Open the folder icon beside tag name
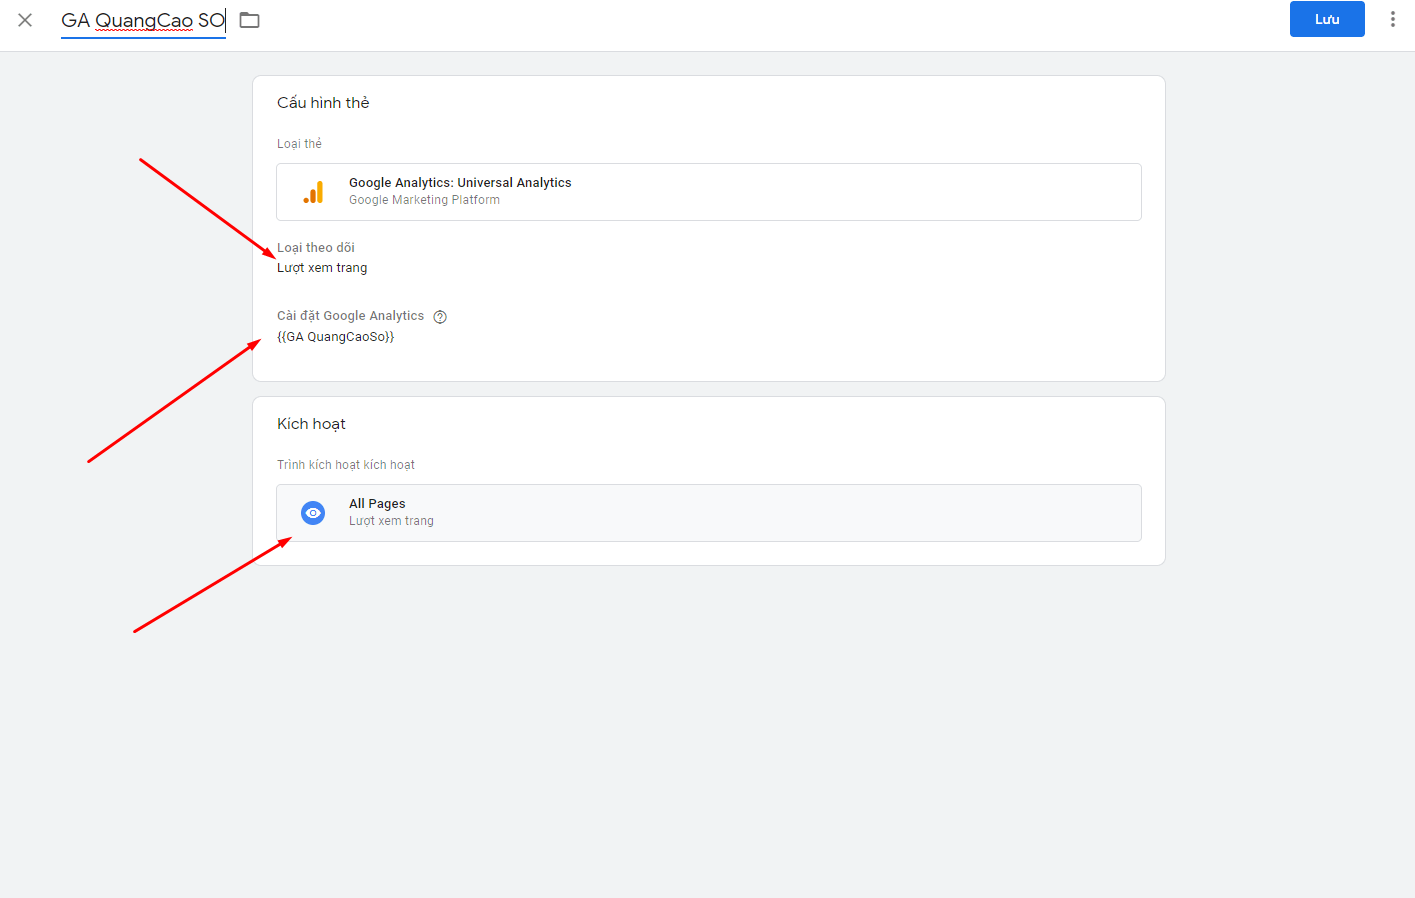 tap(250, 20)
